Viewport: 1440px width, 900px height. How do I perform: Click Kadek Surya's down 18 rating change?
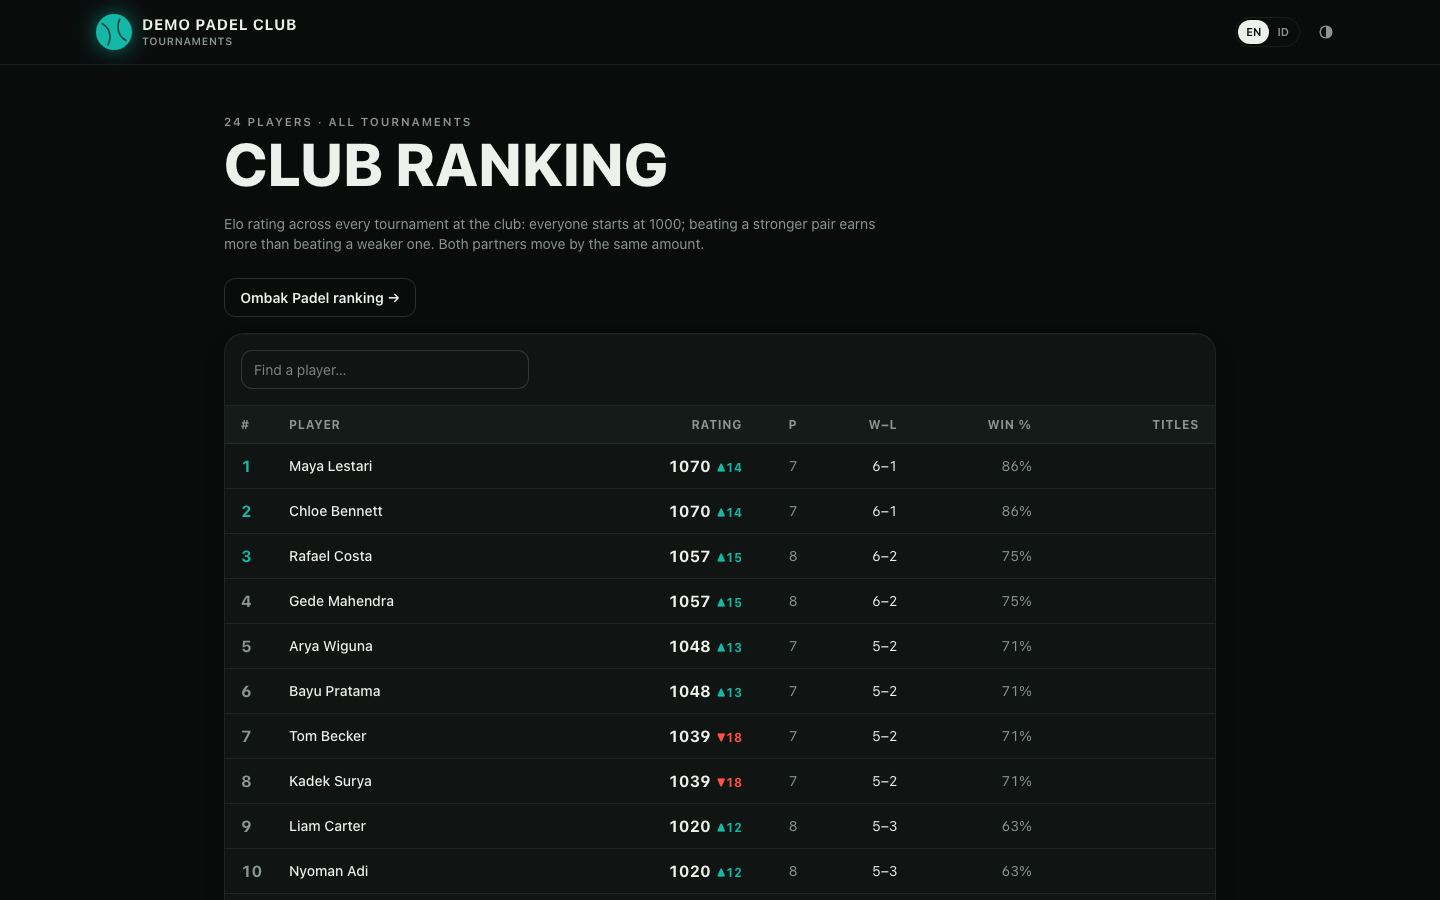point(729,782)
